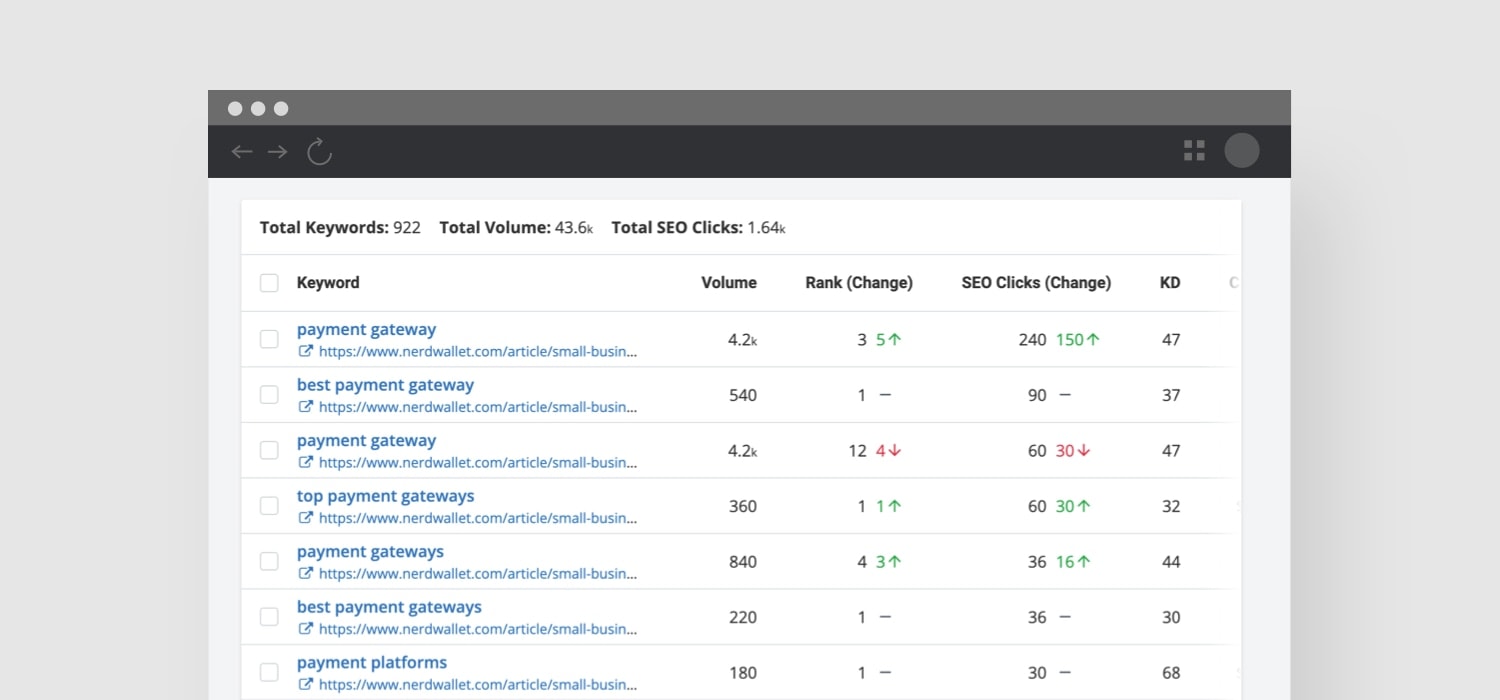Open the 'top payment gateways' keyword link
The image size is (1500, 700).
click(385, 496)
